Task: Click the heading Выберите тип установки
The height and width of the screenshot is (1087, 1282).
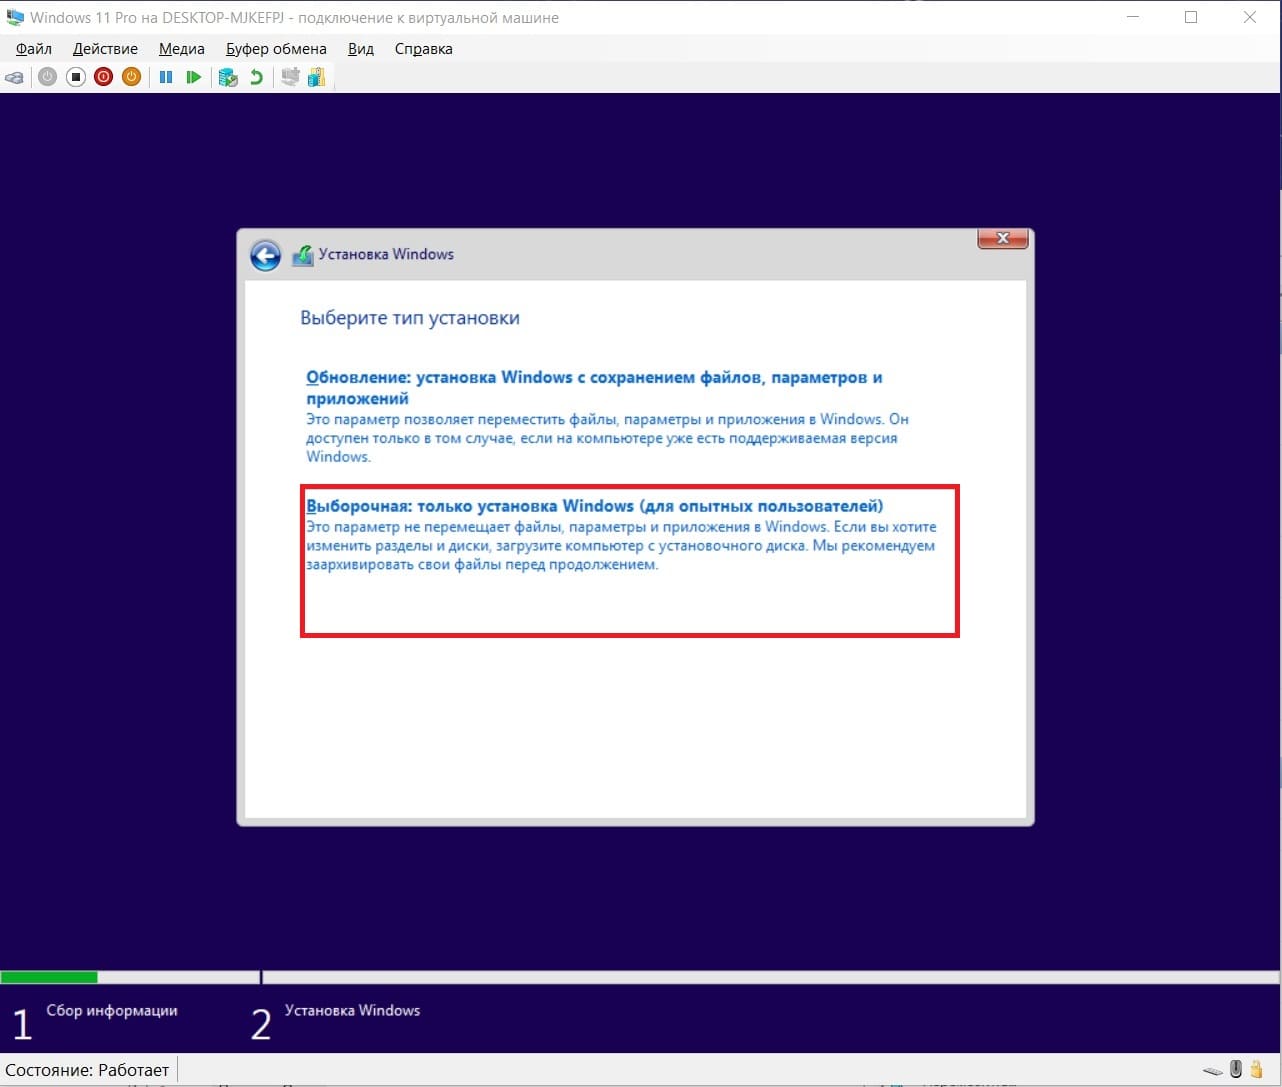Action: pyautogui.click(x=410, y=318)
